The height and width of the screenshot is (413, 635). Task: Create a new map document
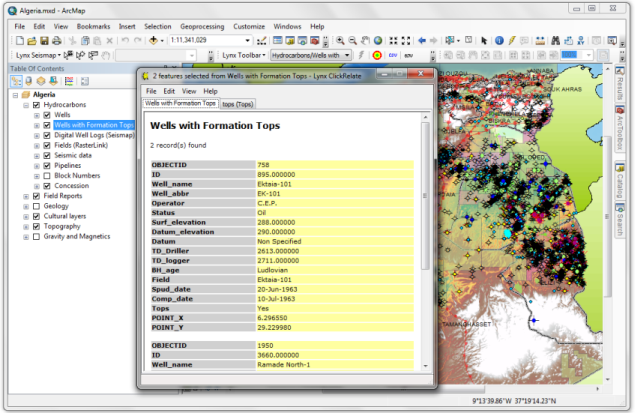pos(19,40)
